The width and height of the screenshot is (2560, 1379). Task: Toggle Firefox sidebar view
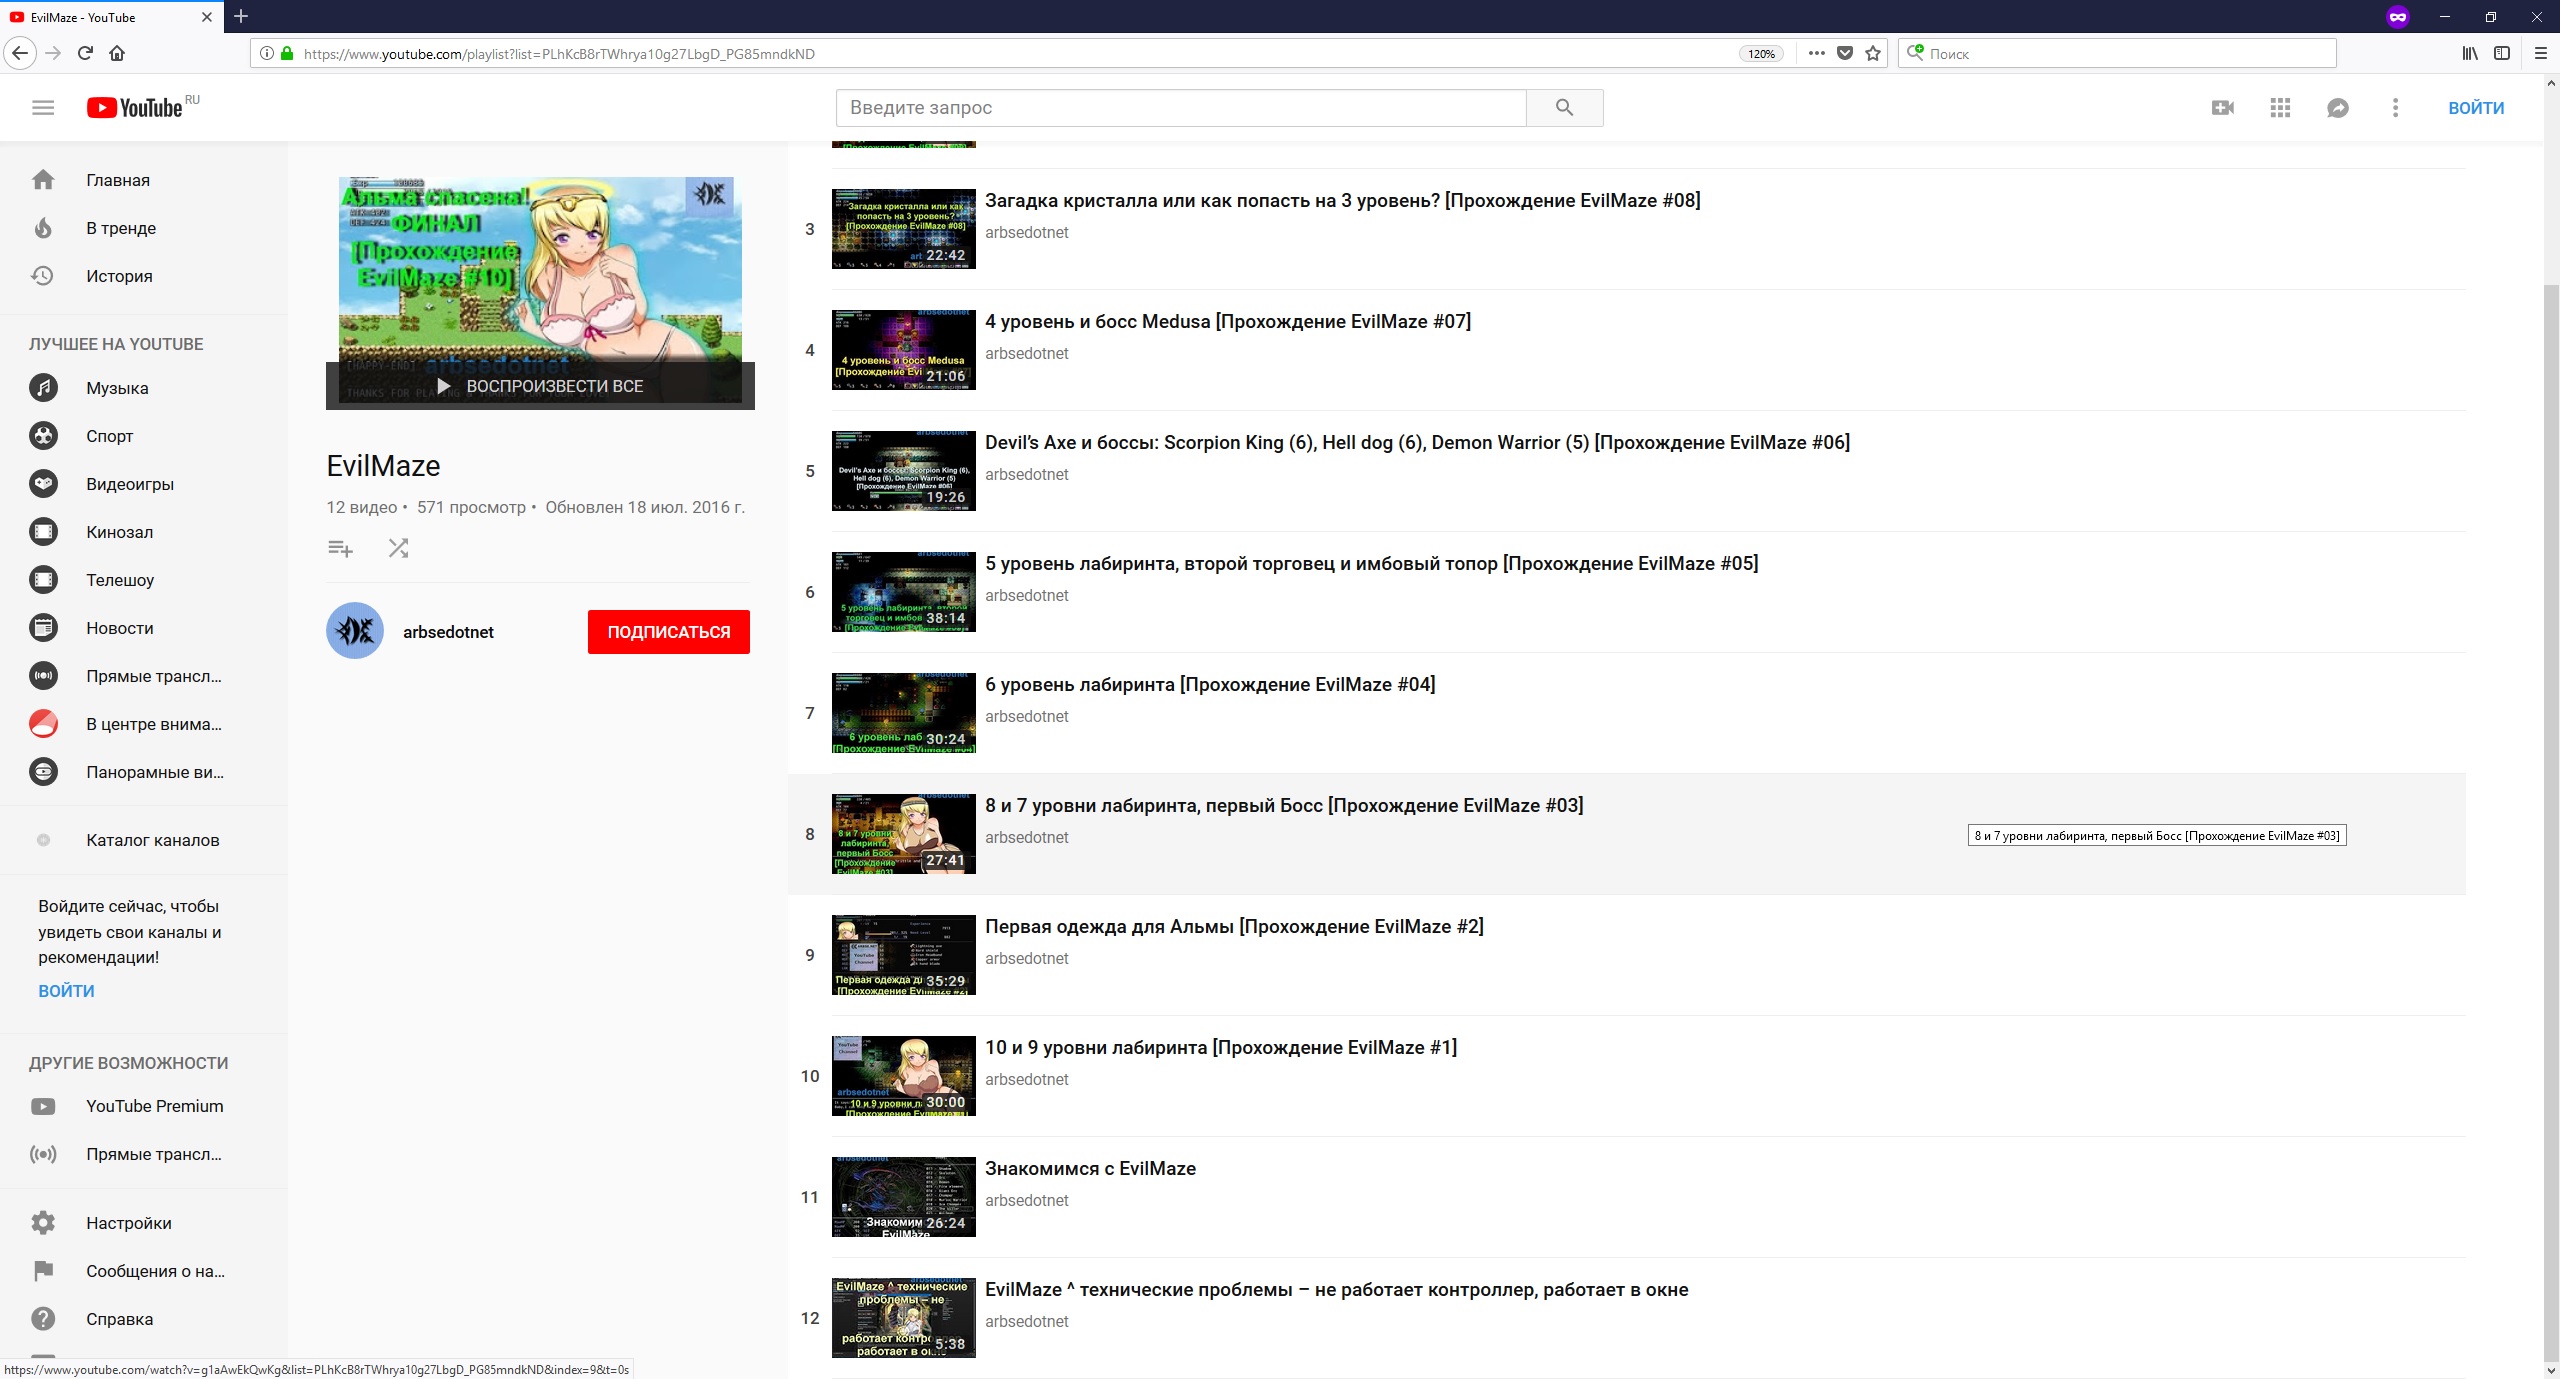pos(2502,54)
